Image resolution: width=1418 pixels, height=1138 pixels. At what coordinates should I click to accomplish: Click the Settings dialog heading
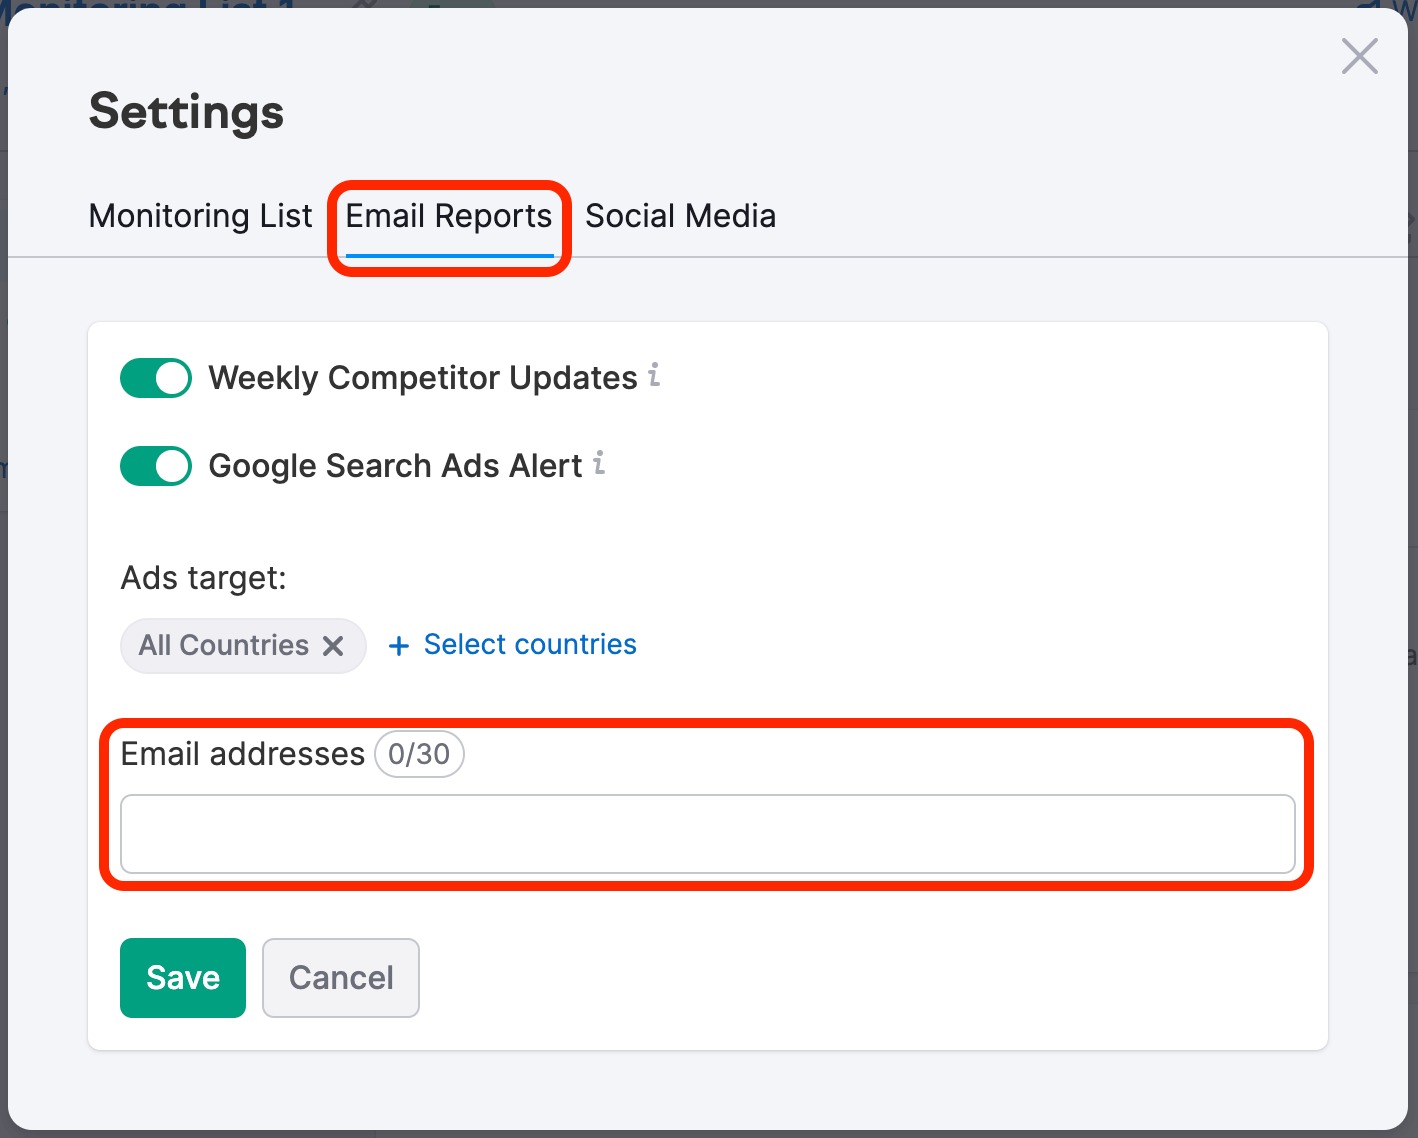pos(186,111)
